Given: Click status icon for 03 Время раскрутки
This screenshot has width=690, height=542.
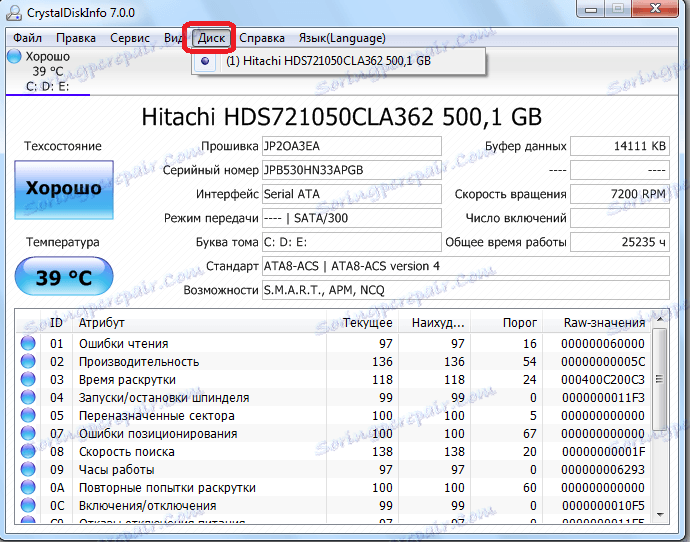Looking at the screenshot, I should coord(28,379).
